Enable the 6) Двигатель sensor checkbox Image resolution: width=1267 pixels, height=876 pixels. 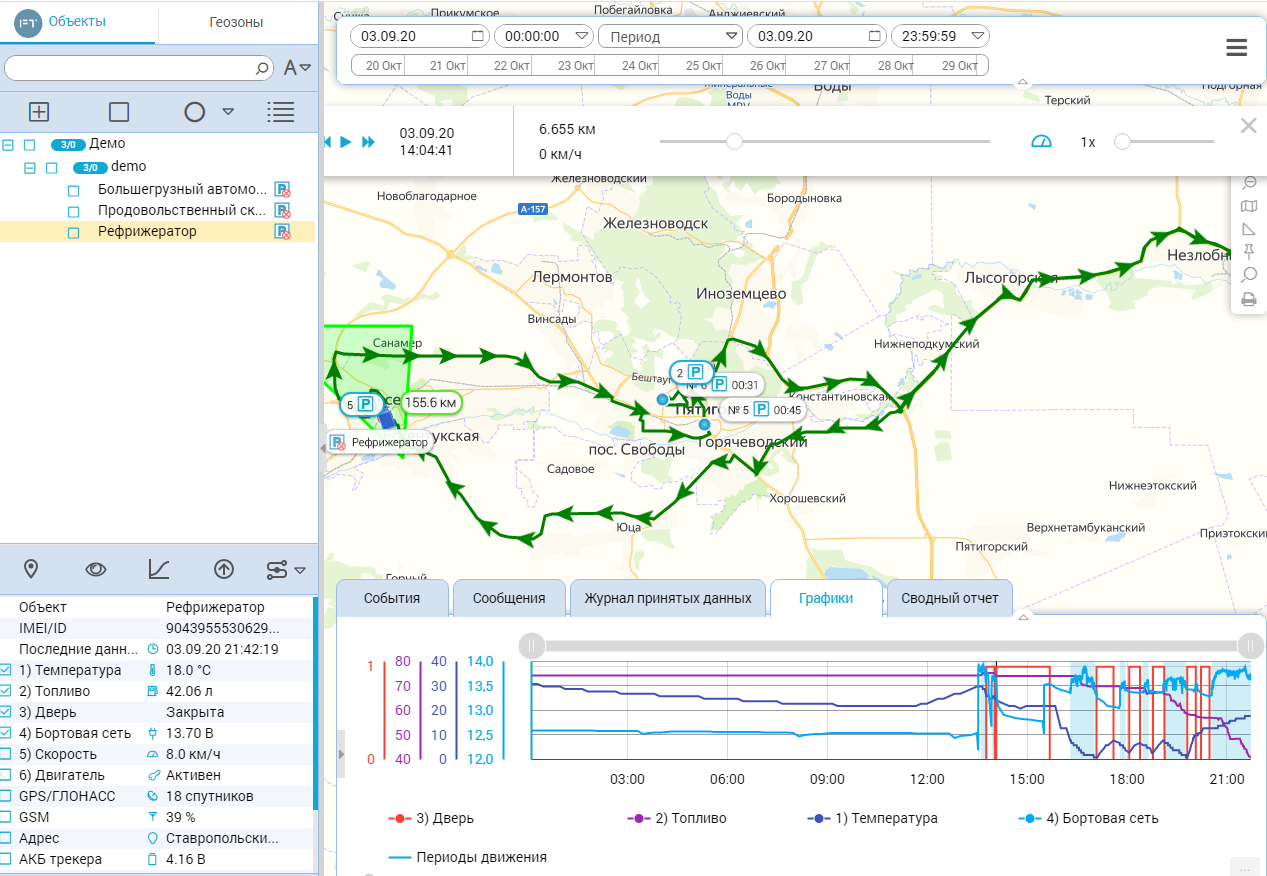pyautogui.click(x=6, y=775)
